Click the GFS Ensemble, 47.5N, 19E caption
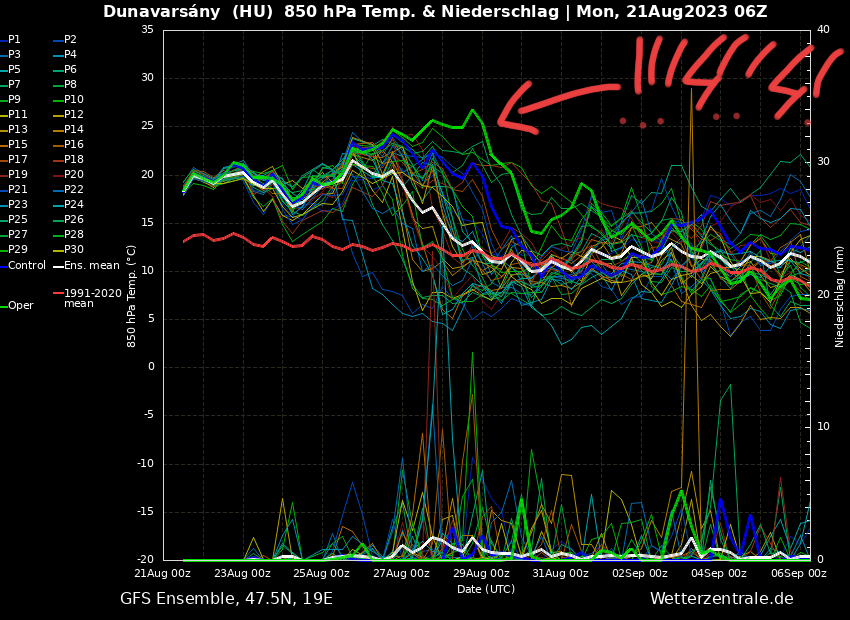This screenshot has width=850, height=620. click(226, 599)
